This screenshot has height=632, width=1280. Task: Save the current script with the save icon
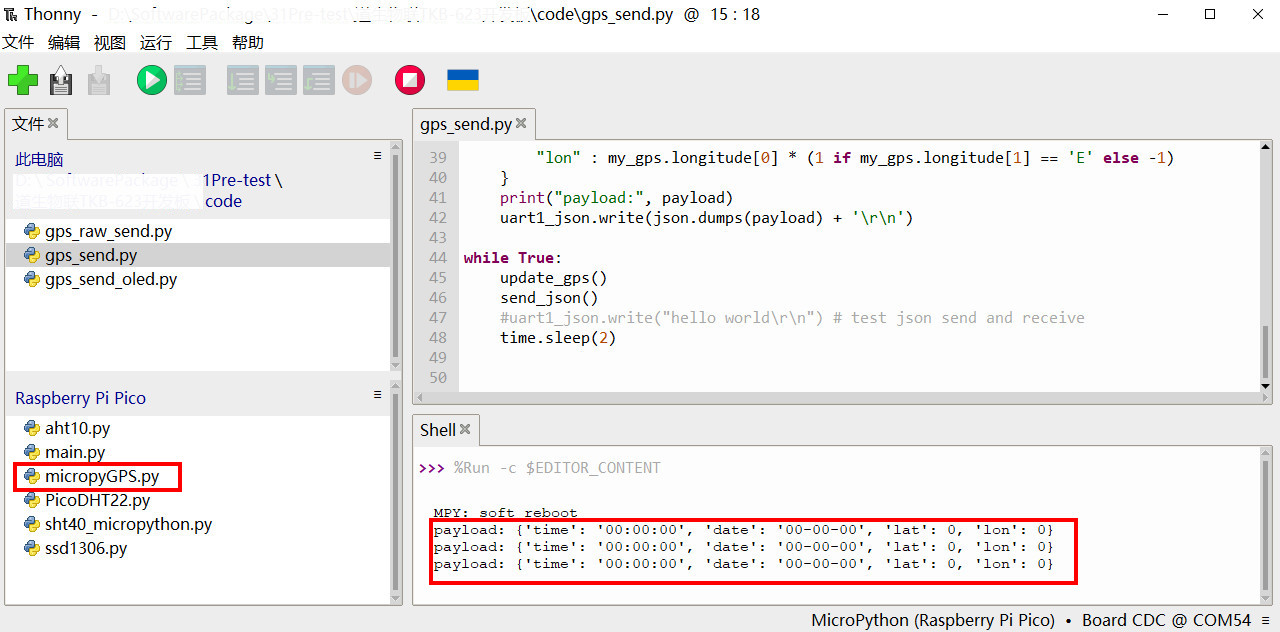98,79
